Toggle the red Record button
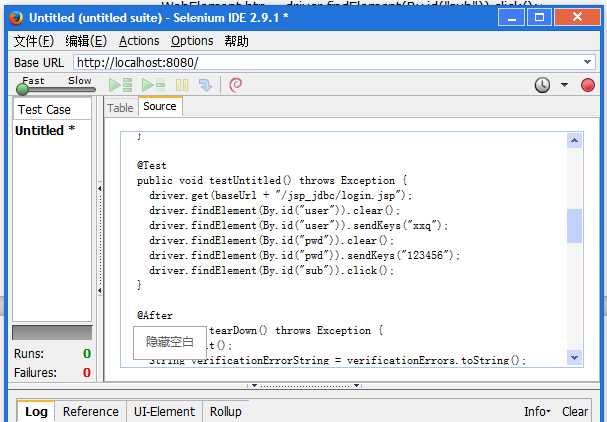607x422 pixels. tap(588, 85)
